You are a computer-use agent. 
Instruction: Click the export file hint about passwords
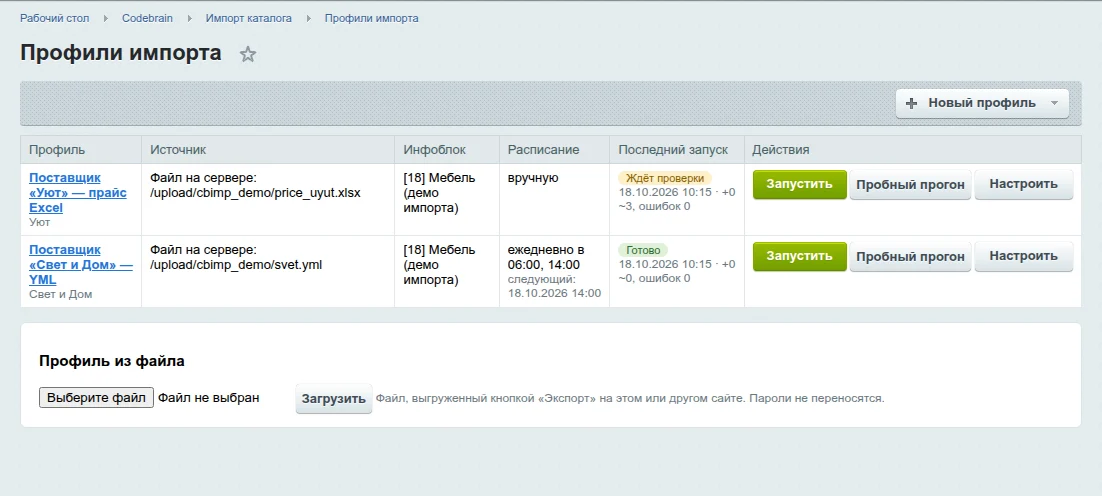click(x=630, y=398)
